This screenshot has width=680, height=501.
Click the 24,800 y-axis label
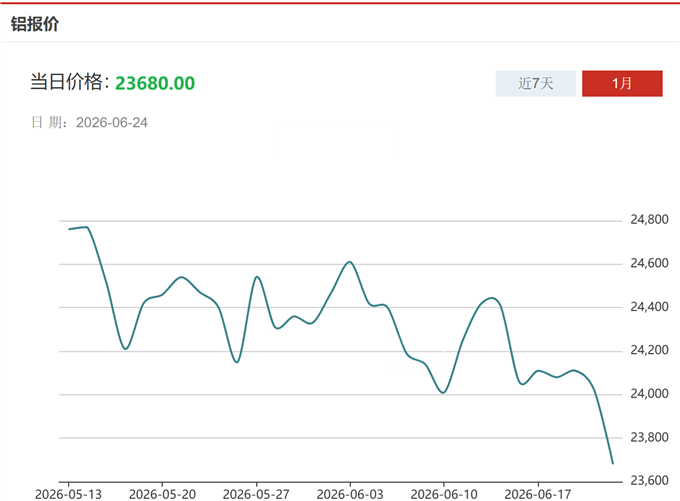point(649,219)
